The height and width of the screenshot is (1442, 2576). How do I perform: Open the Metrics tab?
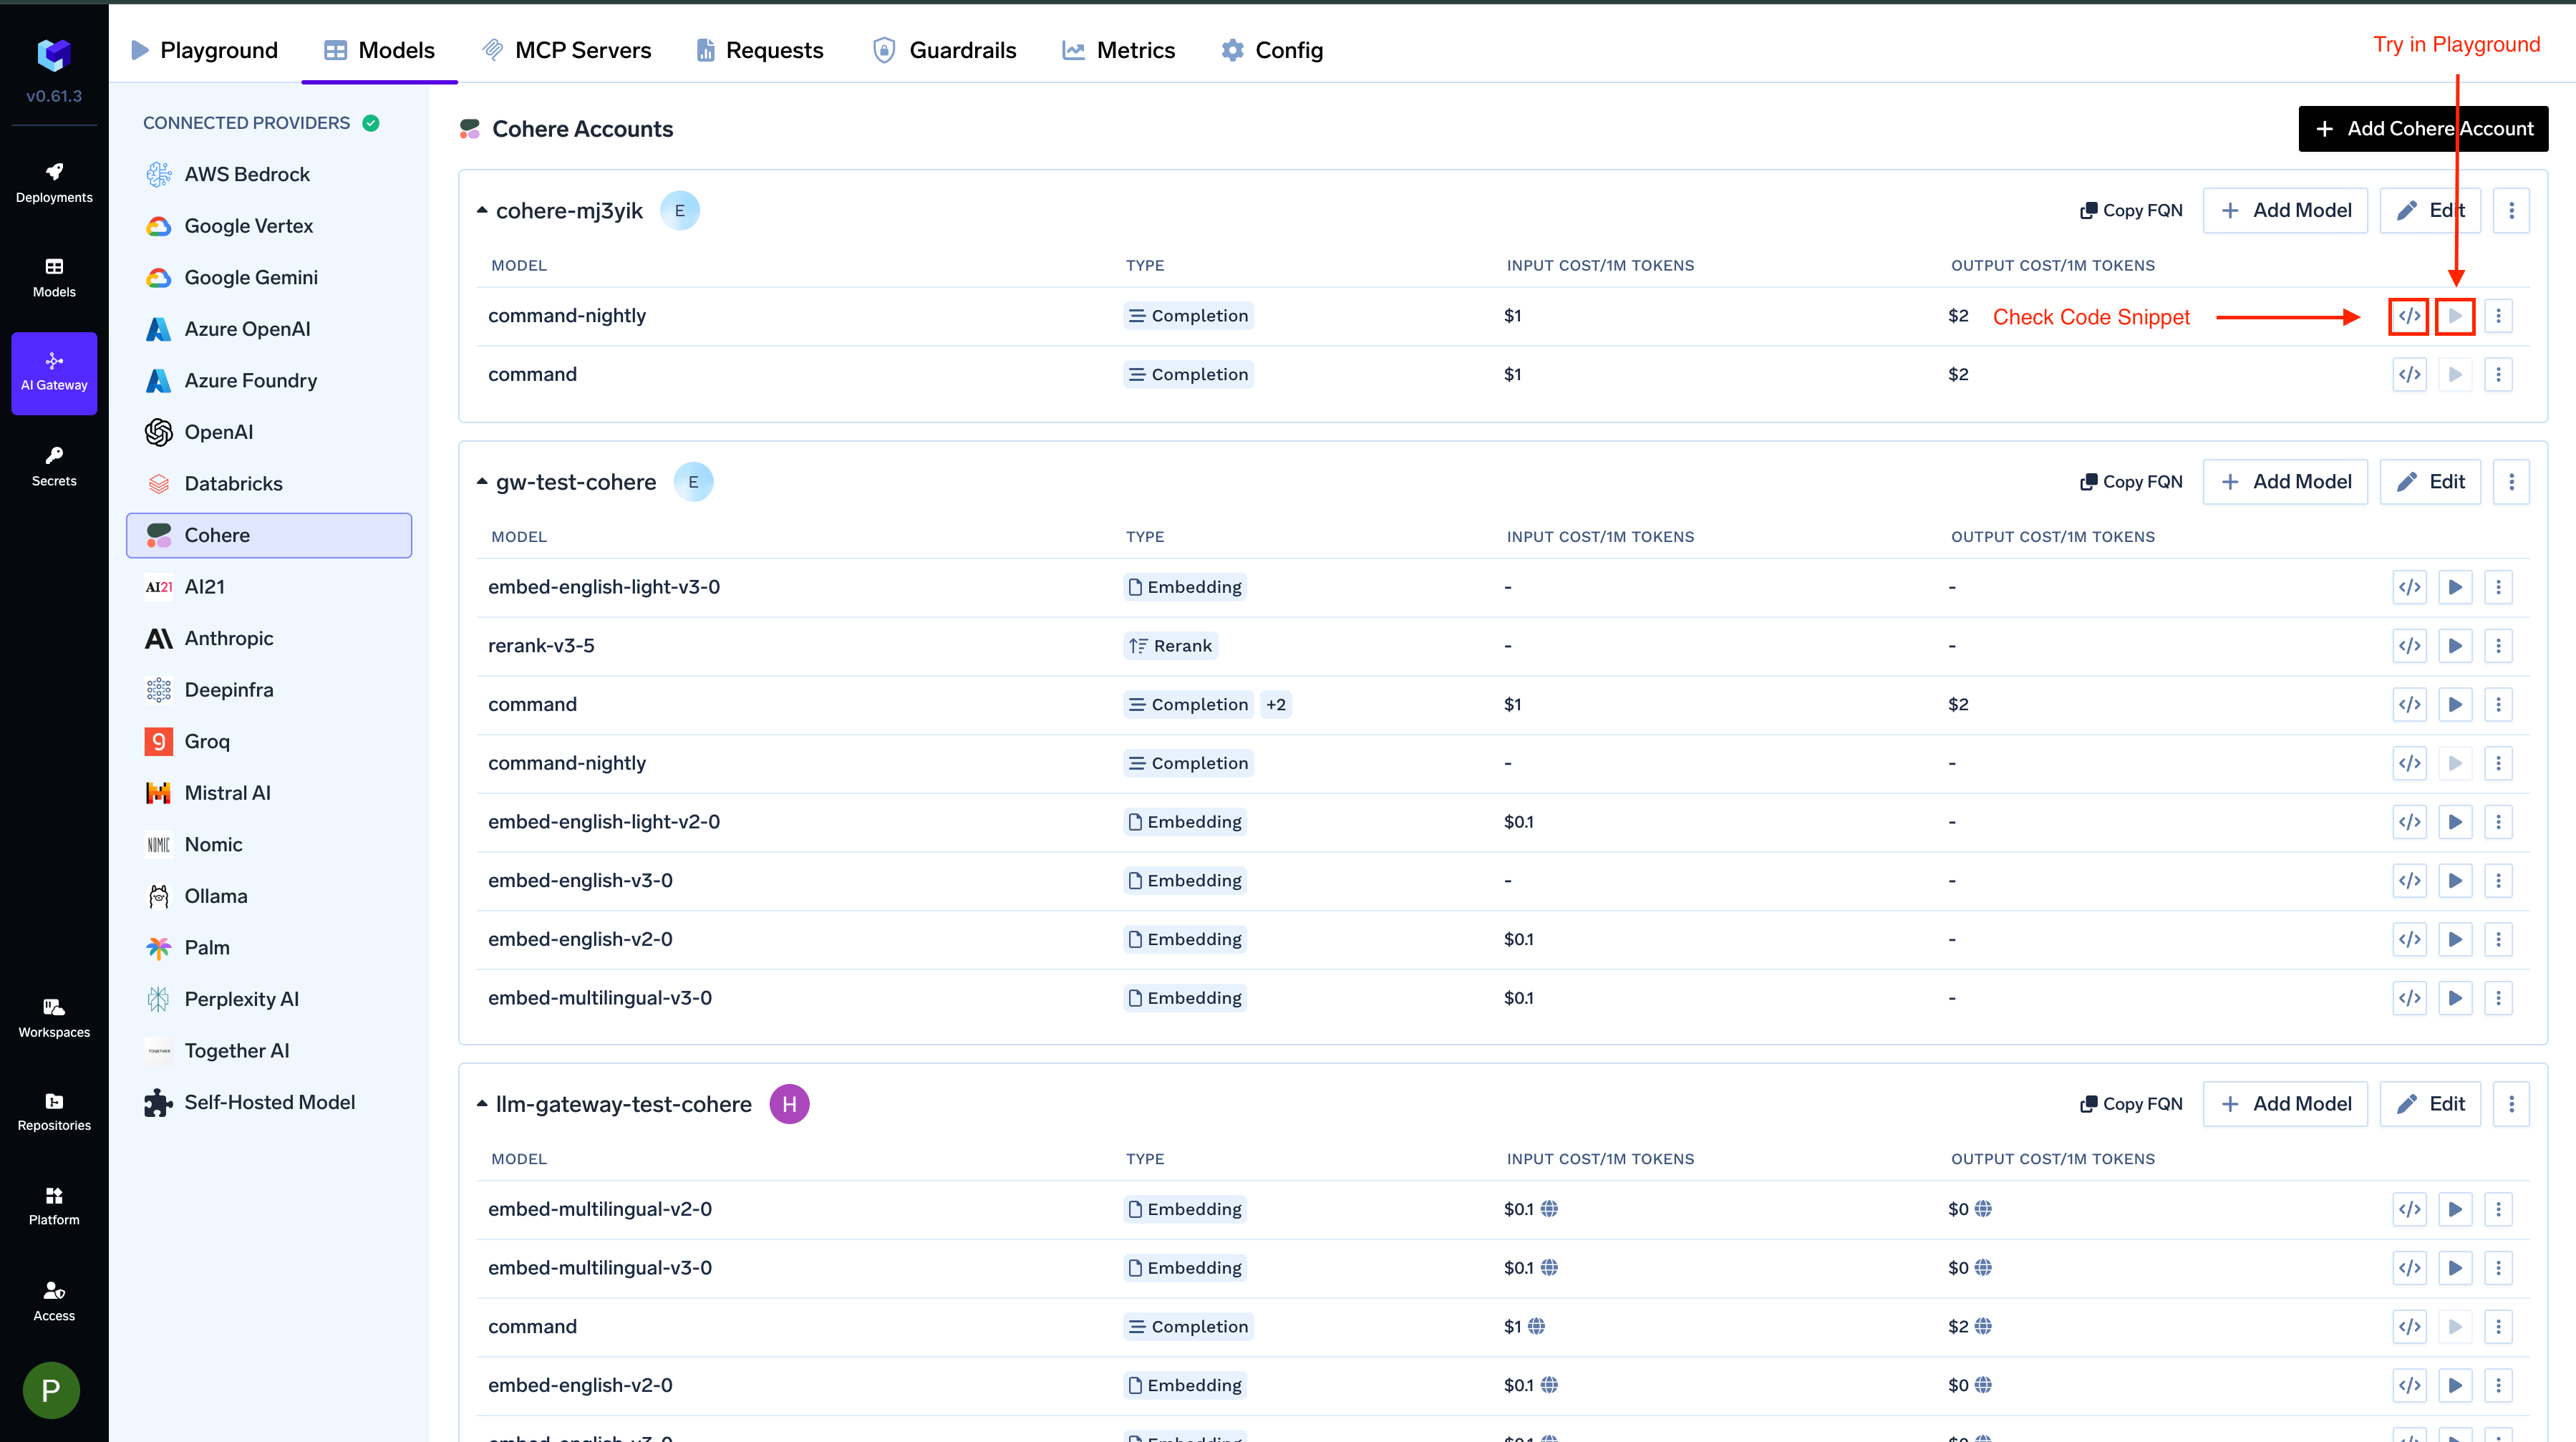click(1118, 50)
